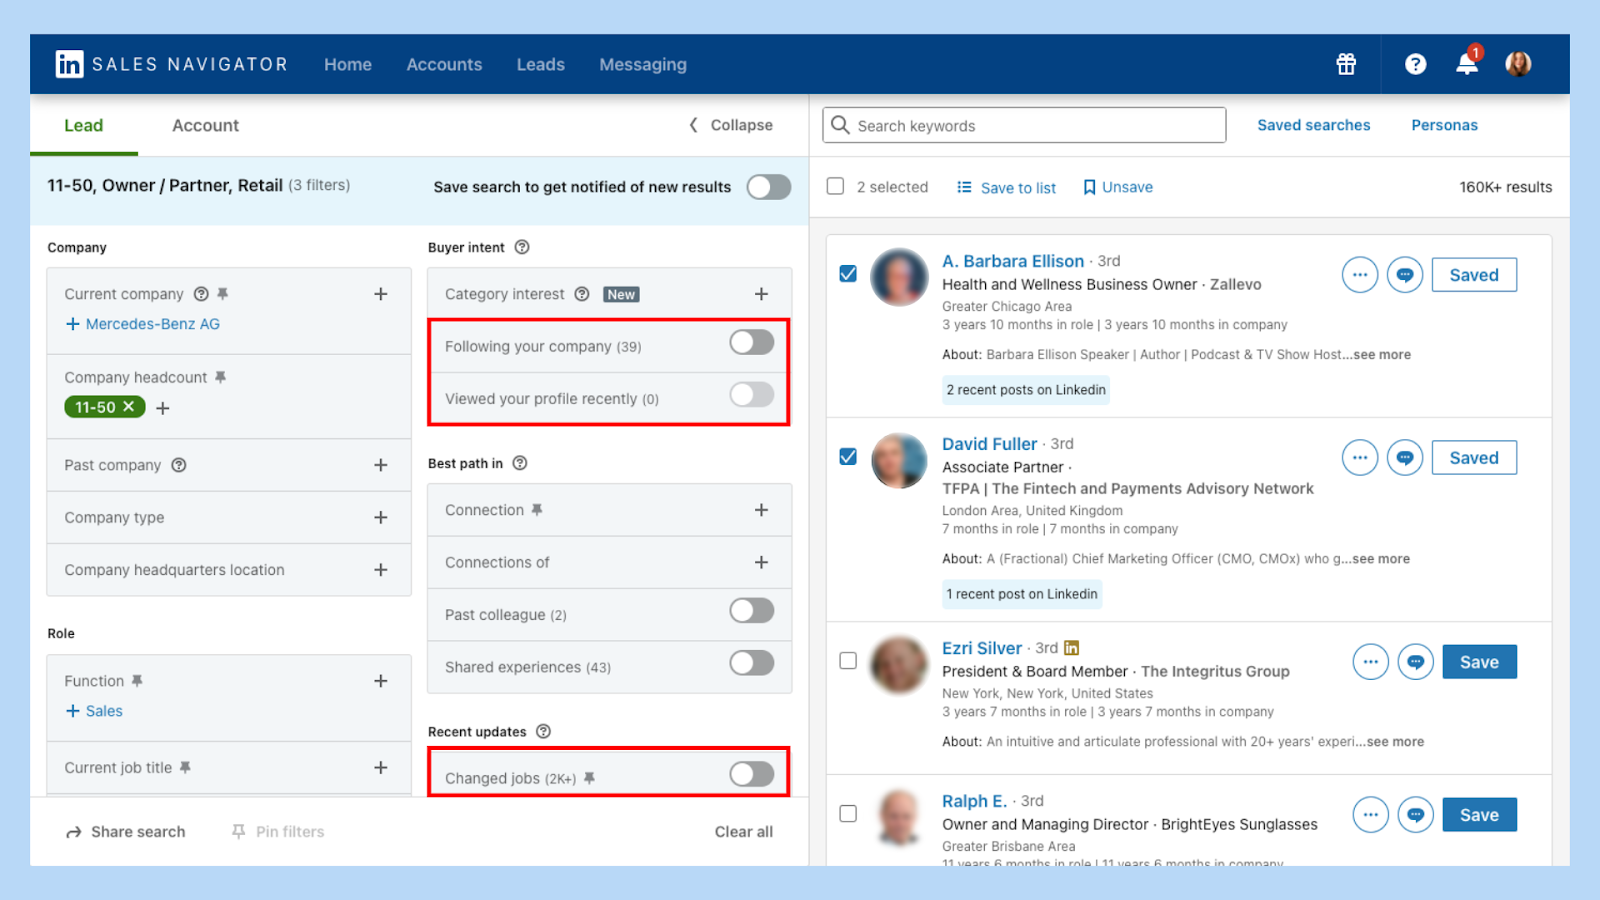The width and height of the screenshot is (1600, 900).
Task: Click Unsave for selected leads
Action: 1118,187
